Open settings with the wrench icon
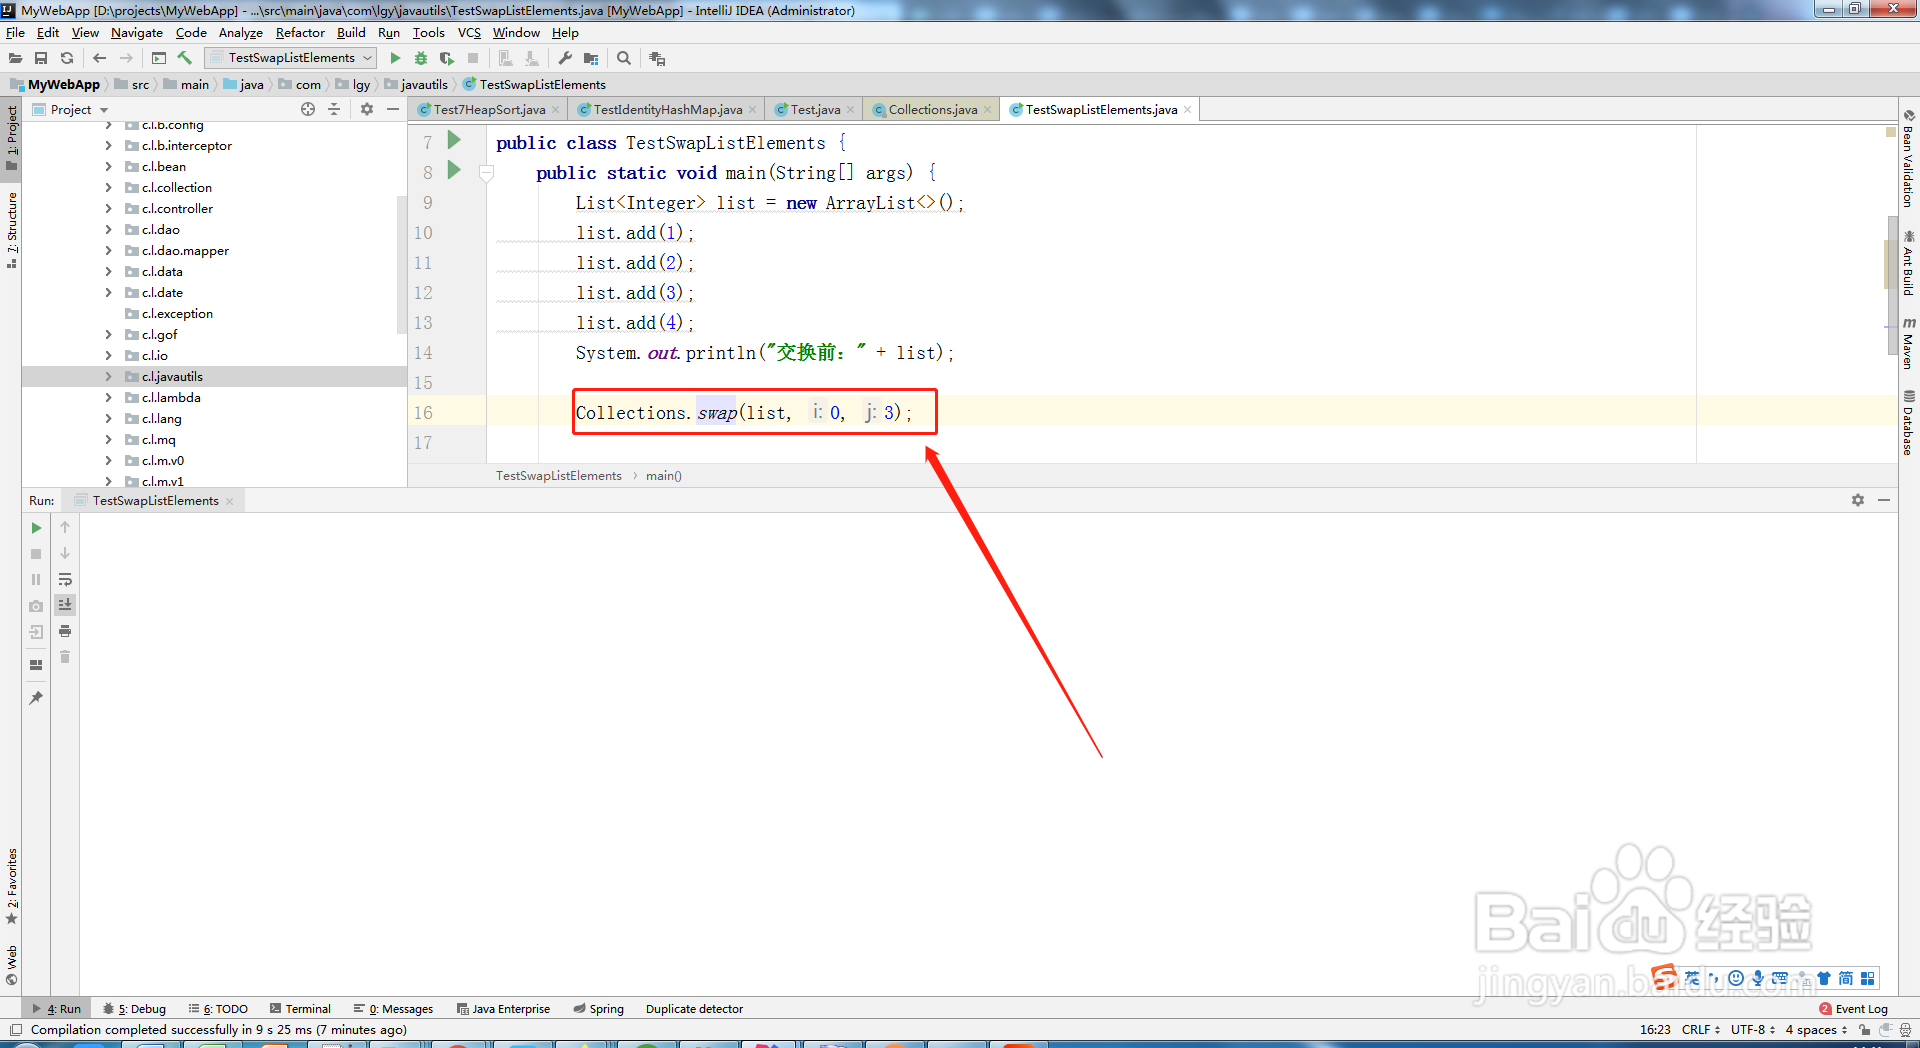The width and height of the screenshot is (1920, 1048). (x=565, y=58)
